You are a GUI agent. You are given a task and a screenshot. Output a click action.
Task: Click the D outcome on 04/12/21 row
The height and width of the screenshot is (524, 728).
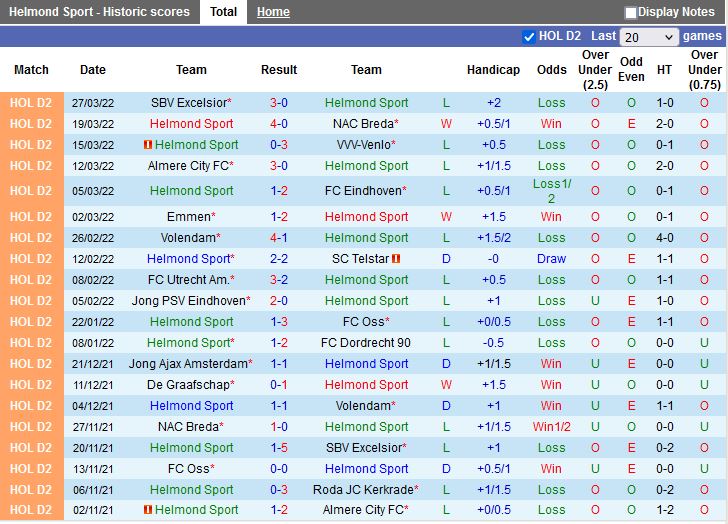point(446,406)
